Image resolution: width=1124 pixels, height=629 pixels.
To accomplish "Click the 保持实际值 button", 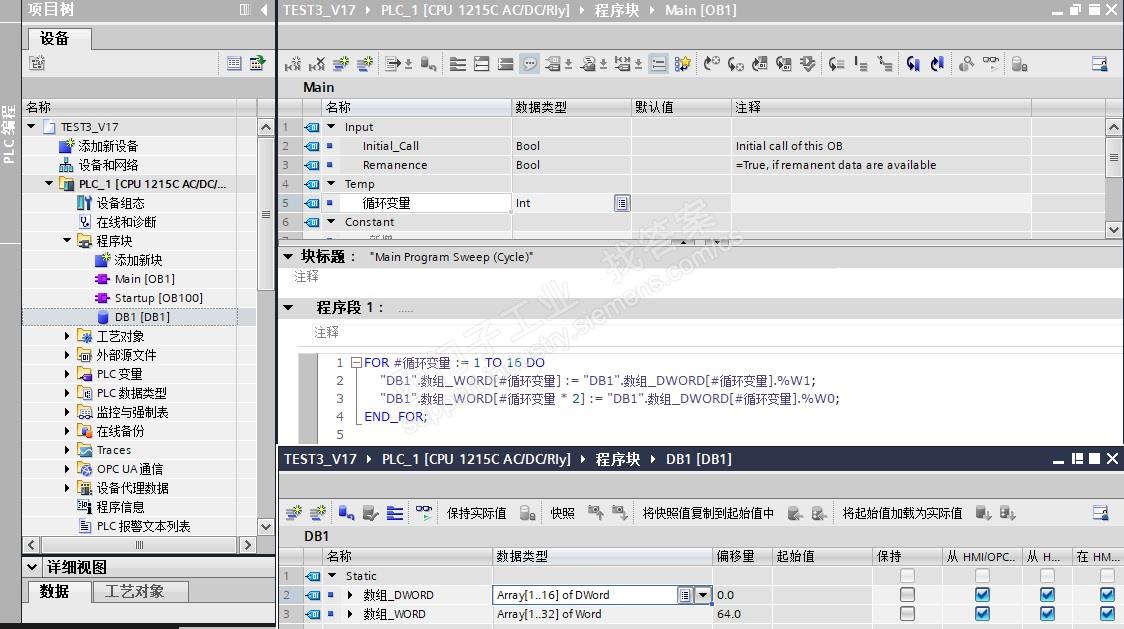I will click(476, 513).
